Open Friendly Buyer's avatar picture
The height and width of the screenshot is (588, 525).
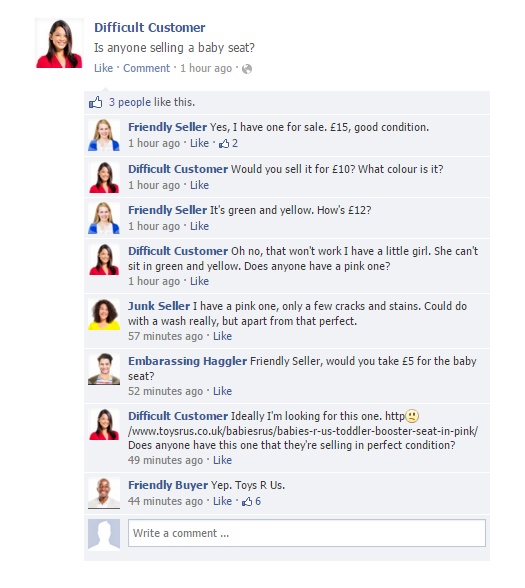point(104,493)
